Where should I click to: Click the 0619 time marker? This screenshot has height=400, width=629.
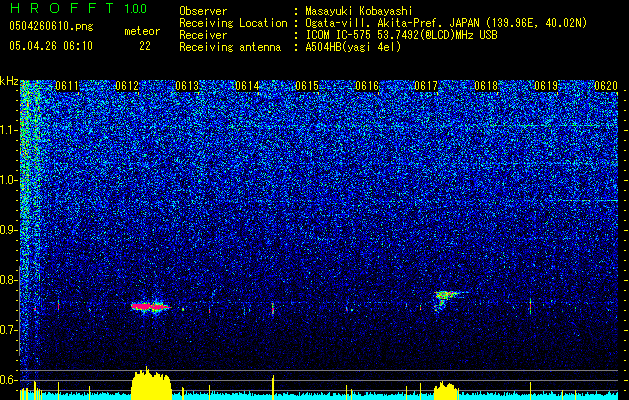tap(546, 86)
